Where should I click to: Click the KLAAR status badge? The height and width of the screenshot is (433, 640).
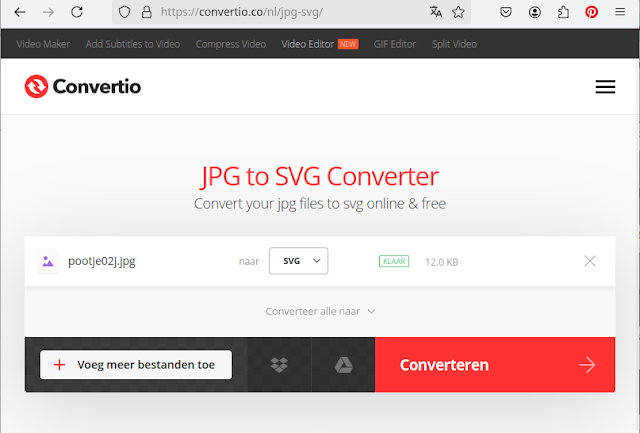[x=394, y=261]
